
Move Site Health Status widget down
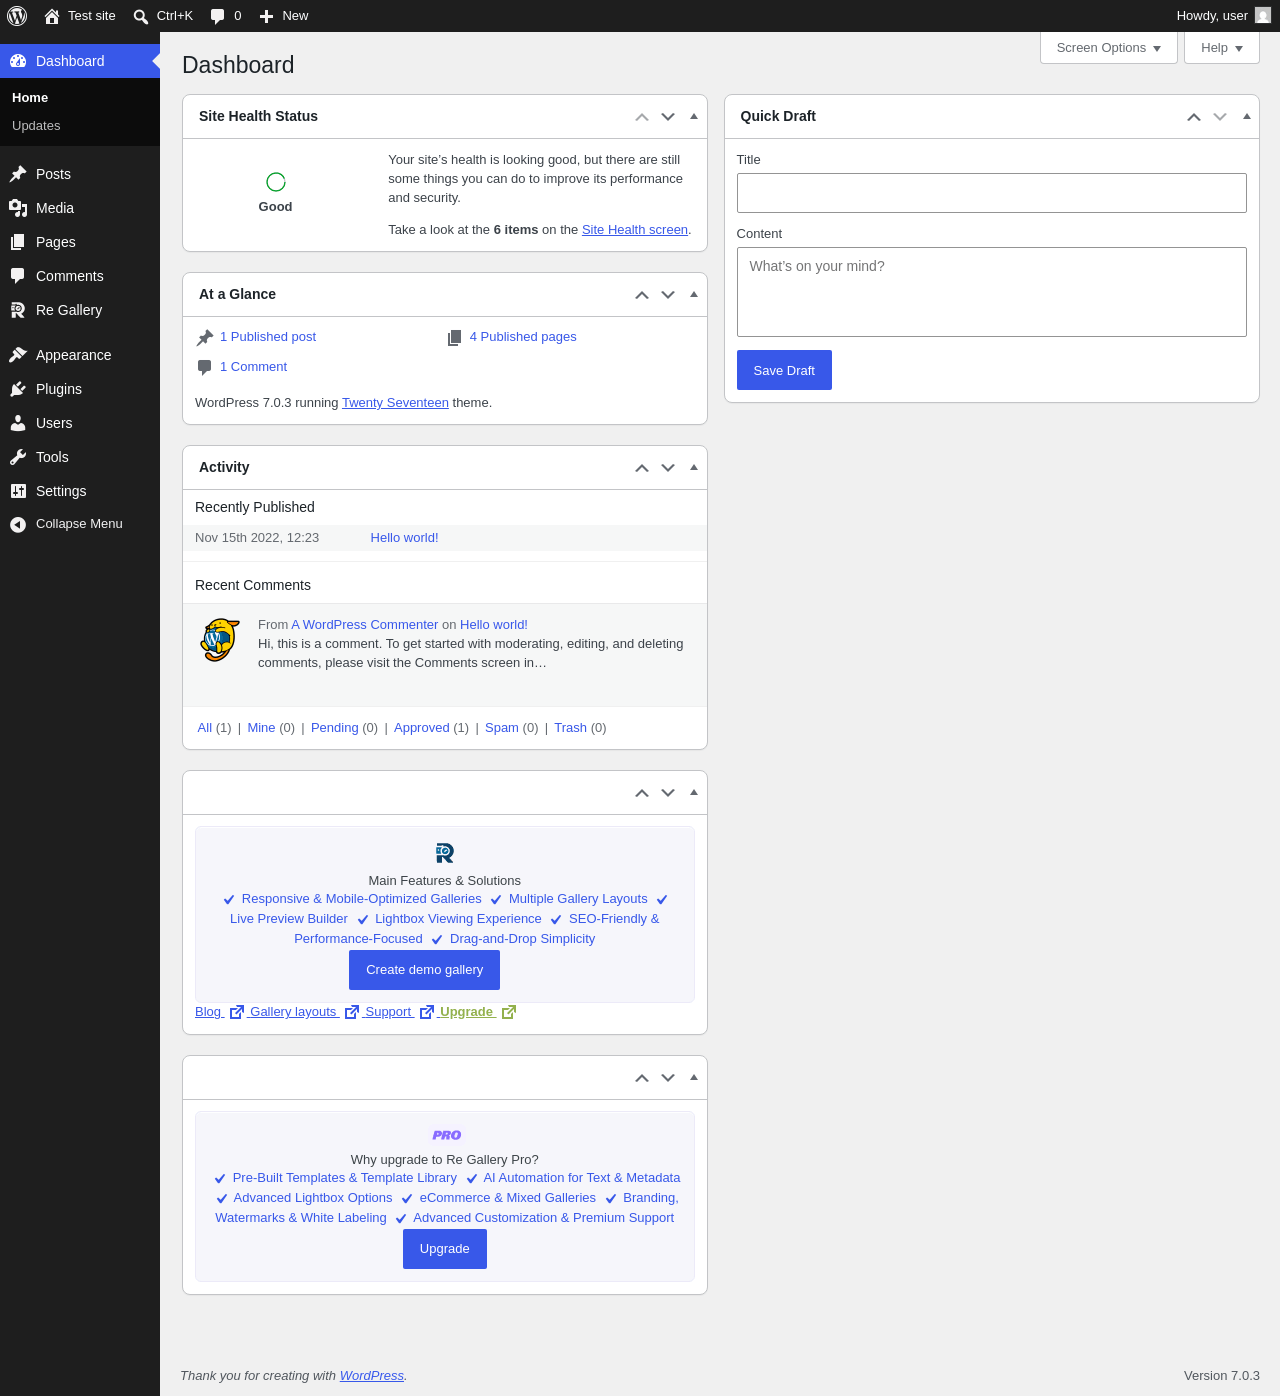668,117
